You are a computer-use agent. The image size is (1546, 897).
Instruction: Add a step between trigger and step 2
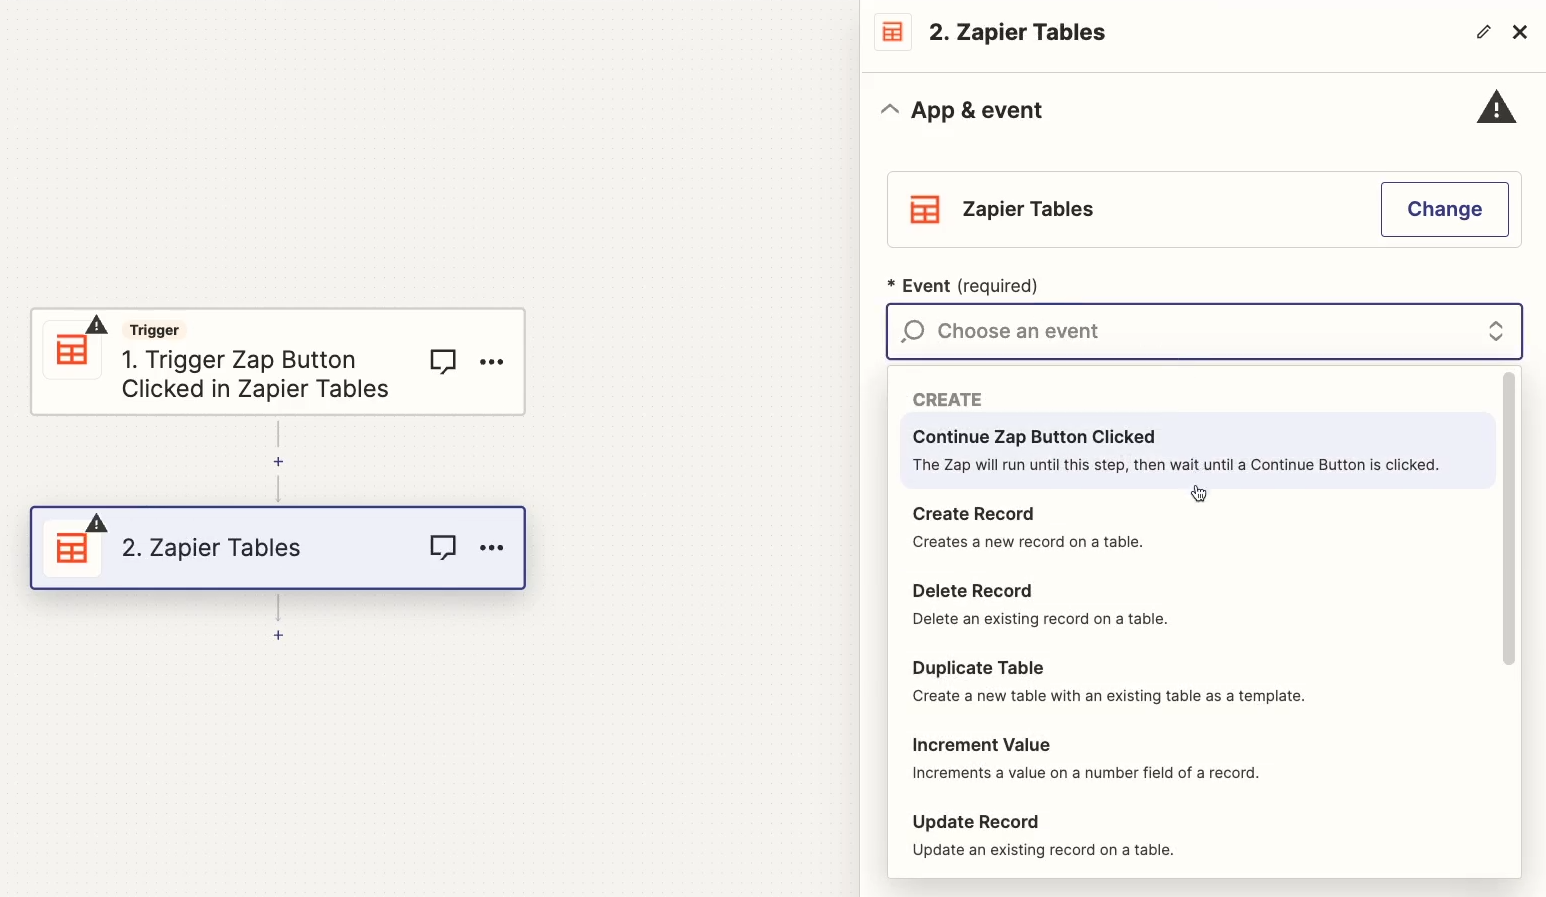[x=278, y=462]
